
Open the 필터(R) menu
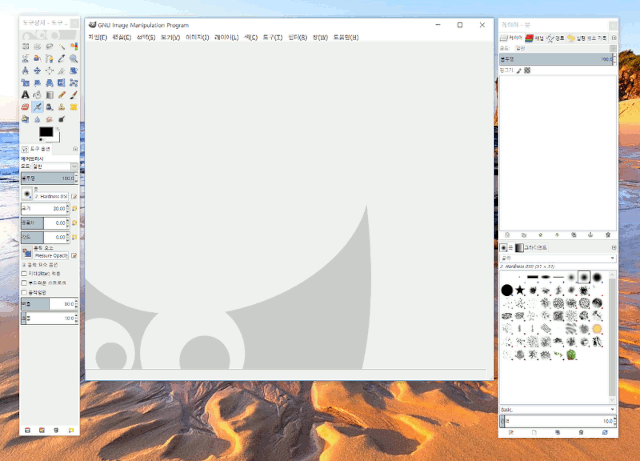pos(297,37)
